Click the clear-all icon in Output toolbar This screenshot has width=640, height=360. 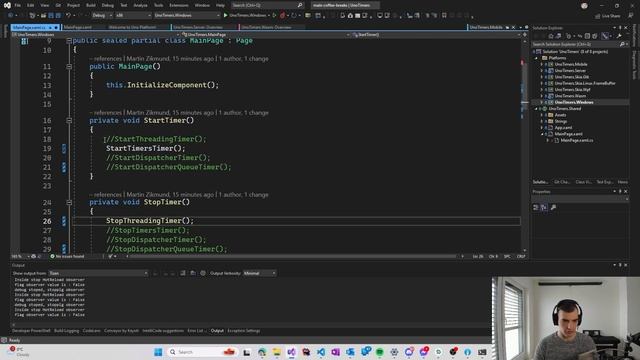[182, 273]
